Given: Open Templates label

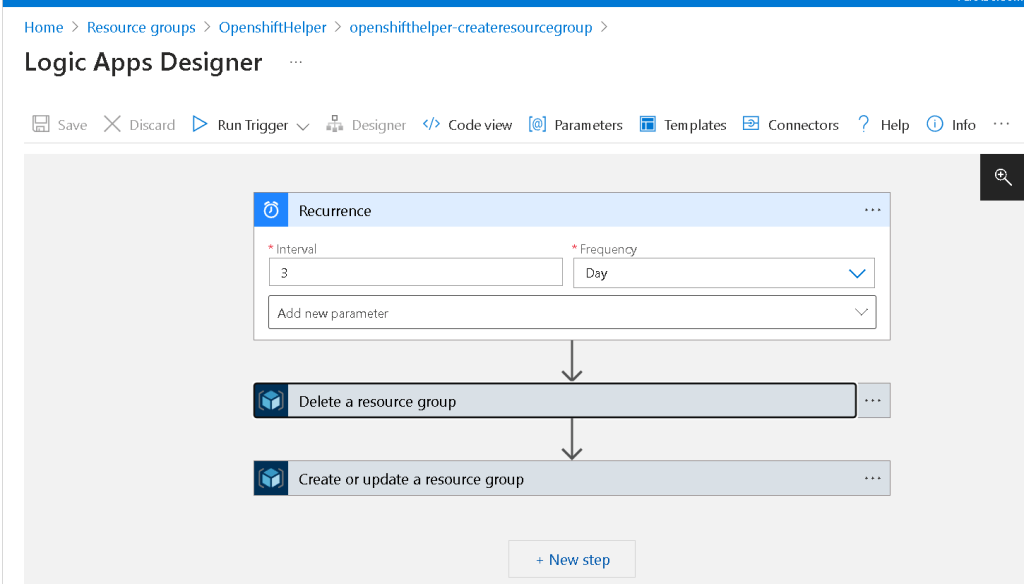Looking at the screenshot, I should tap(695, 125).
